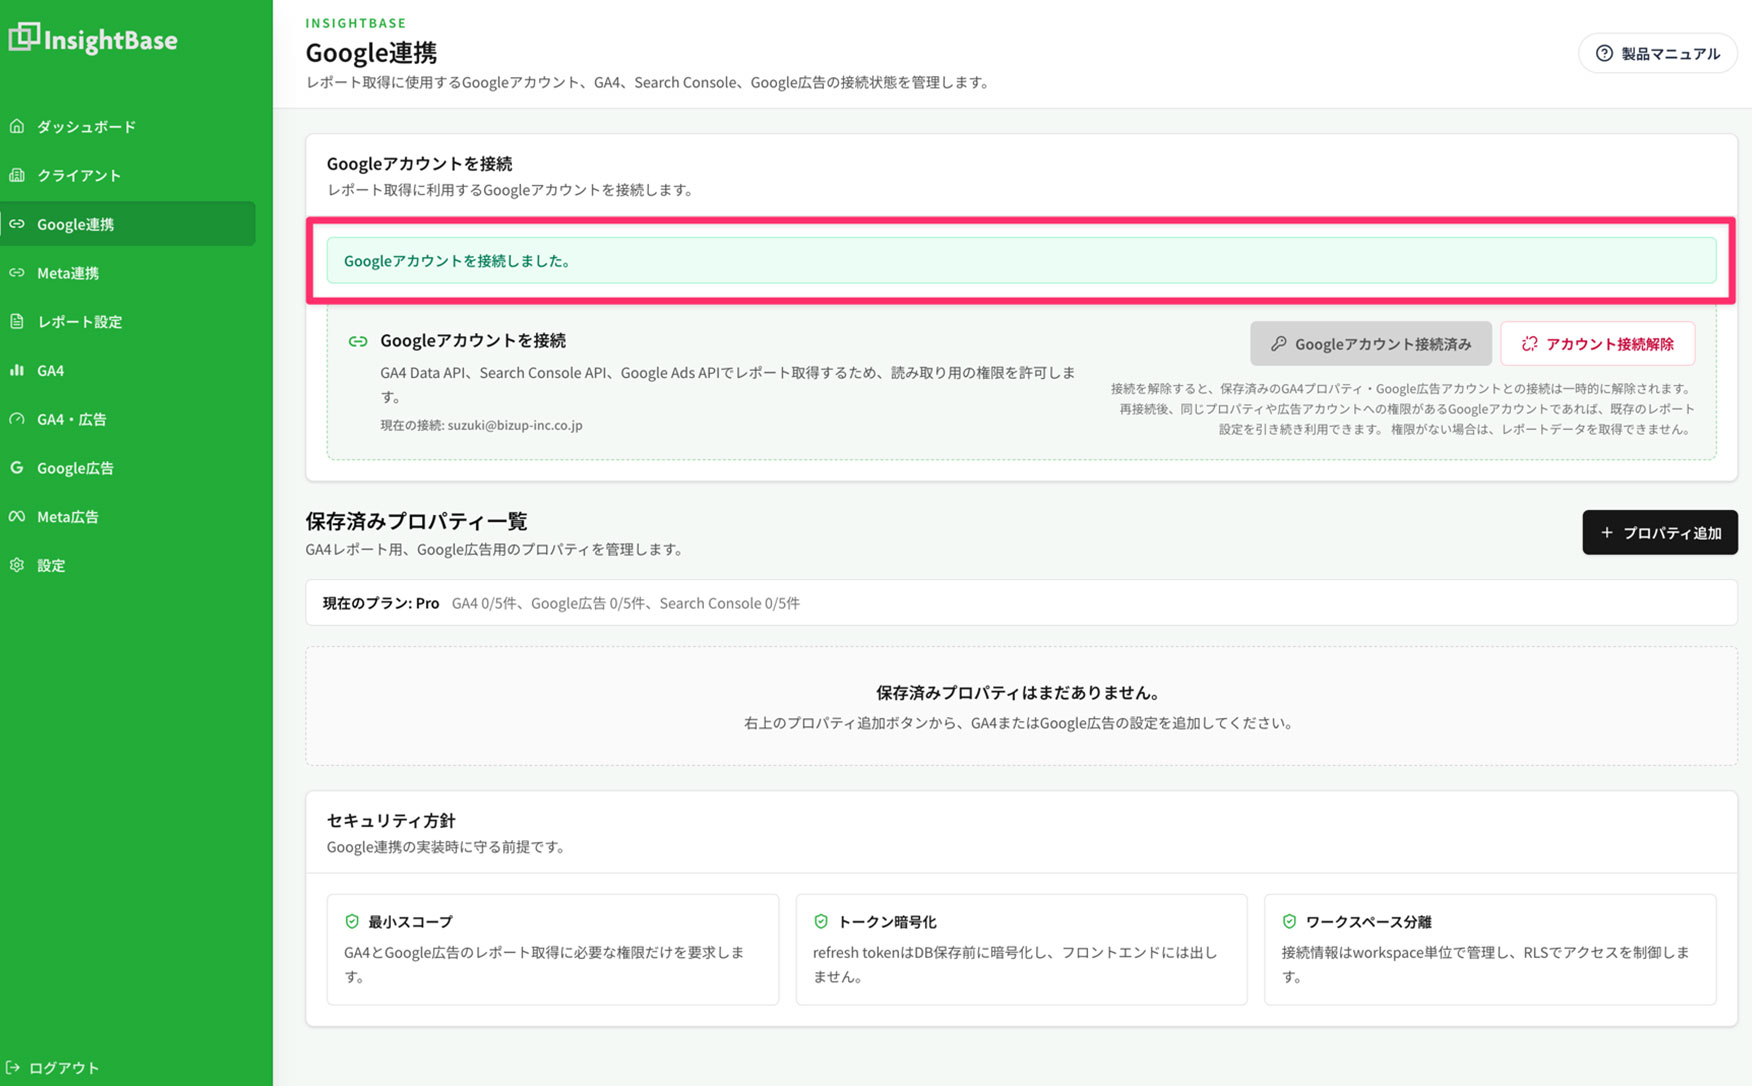Click アカウント接続解除 button

point(1597,343)
